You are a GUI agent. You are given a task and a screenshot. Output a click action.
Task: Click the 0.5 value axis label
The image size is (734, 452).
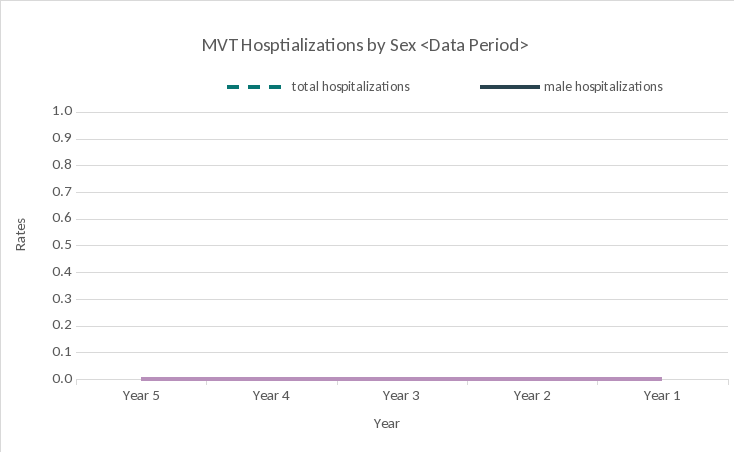63,245
